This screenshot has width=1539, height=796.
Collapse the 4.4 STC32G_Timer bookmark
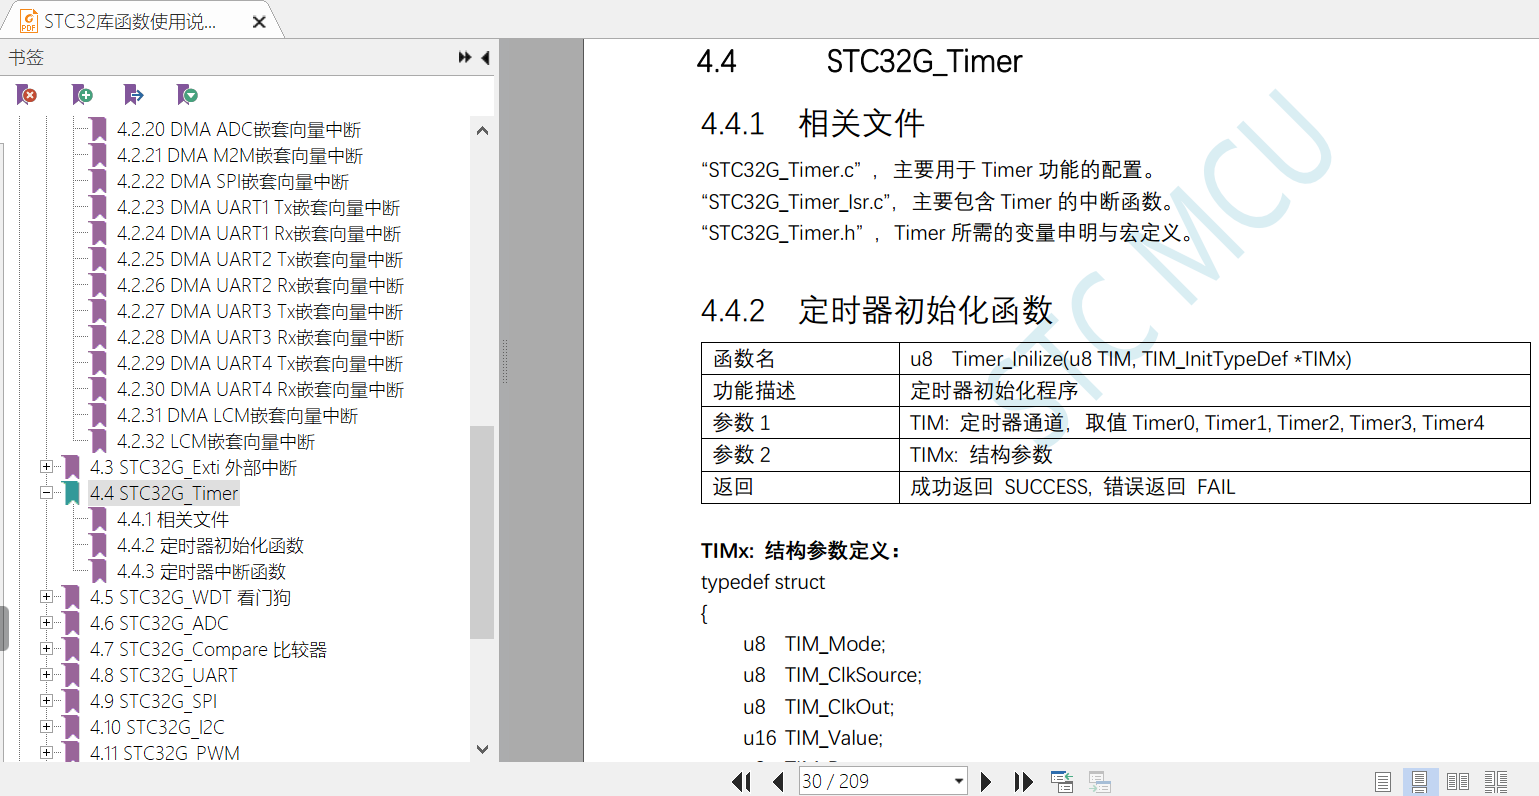point(46,493)
